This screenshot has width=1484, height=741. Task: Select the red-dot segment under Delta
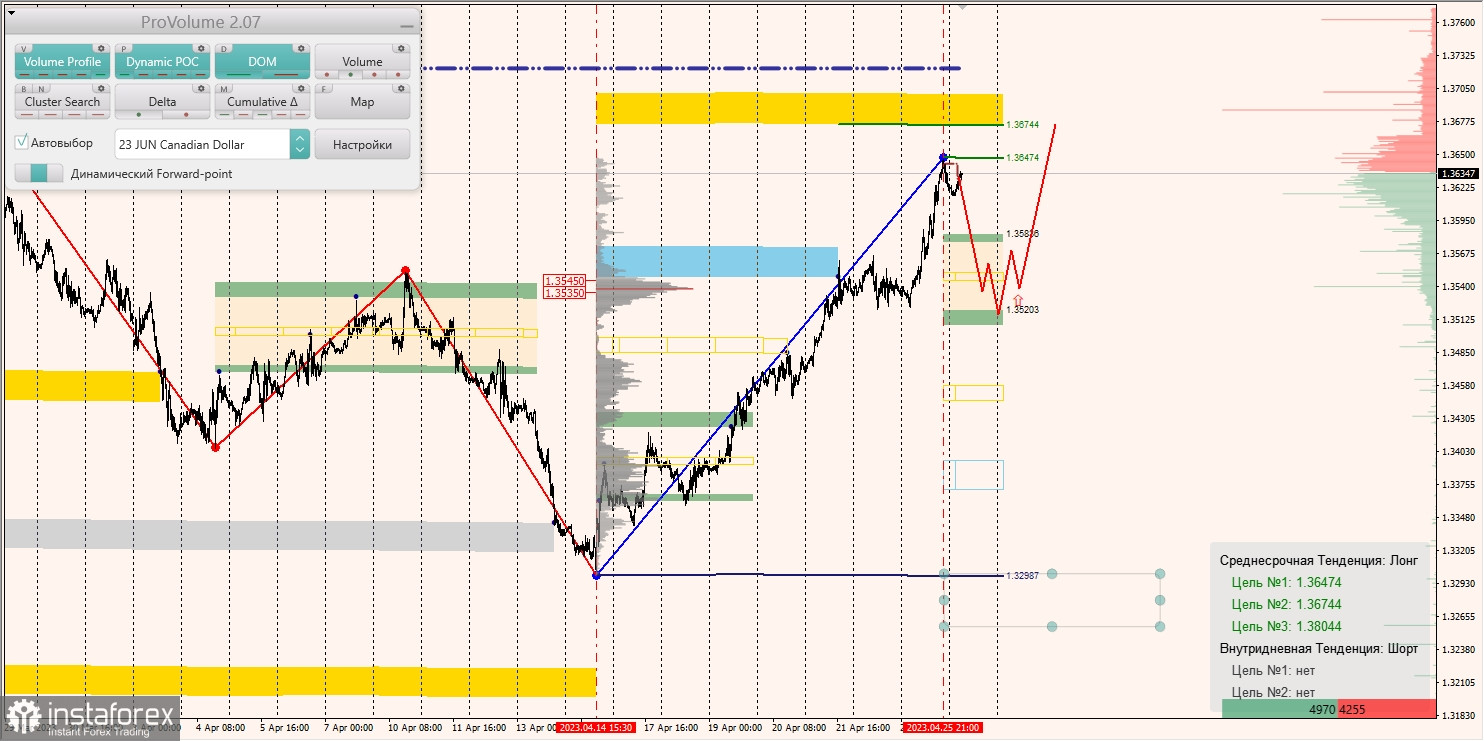[184, 115]
